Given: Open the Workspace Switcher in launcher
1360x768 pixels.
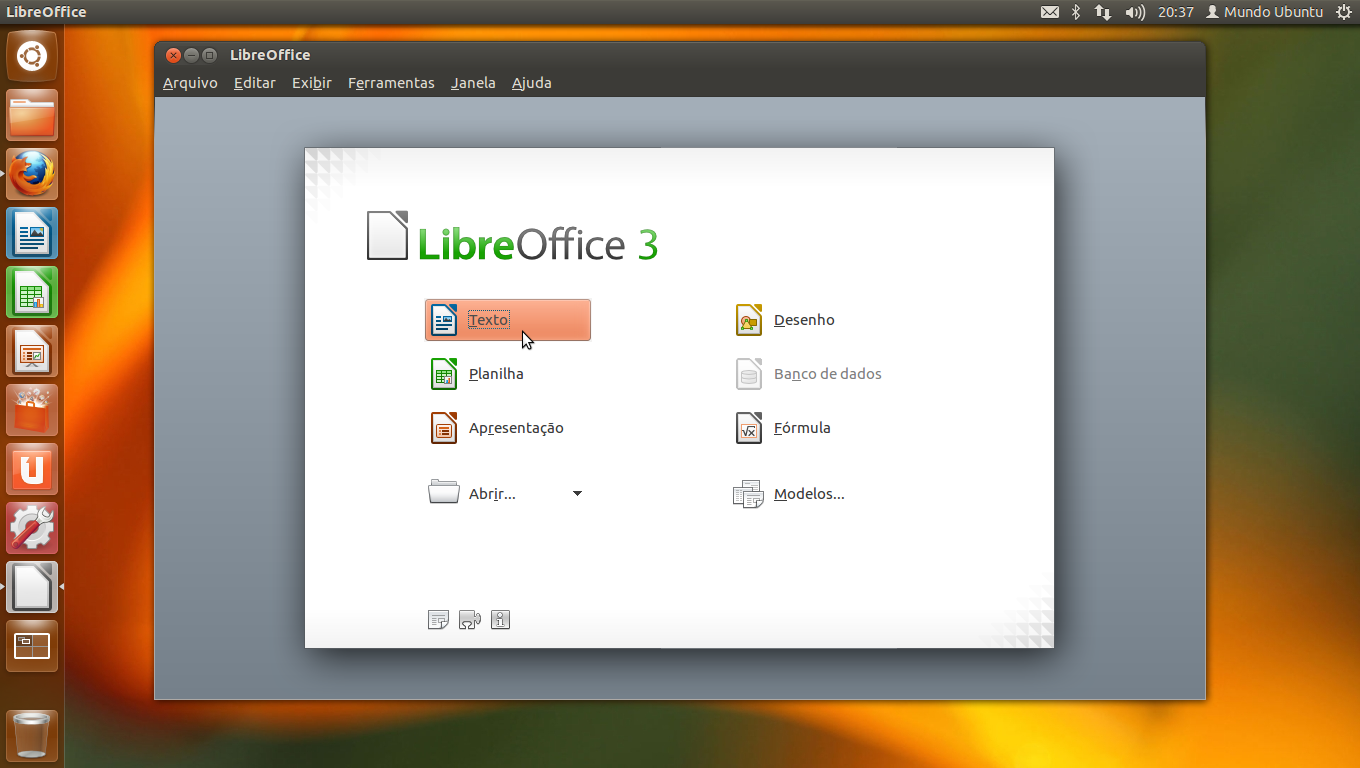Looking at the screenshot, I should pos(32,646).
